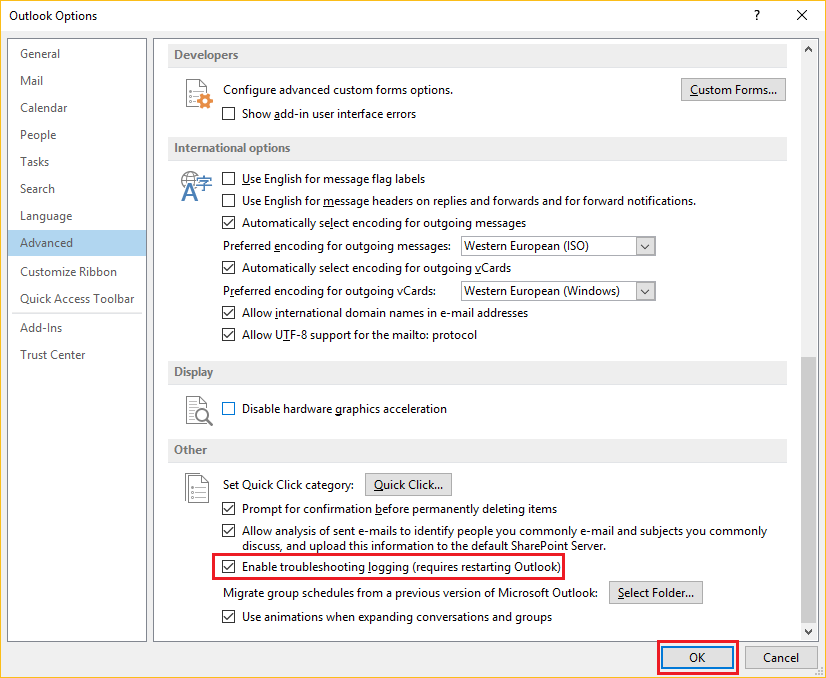The image size is (826, 678).
Task: Switch to the Mail settings section
Action: 31,80
